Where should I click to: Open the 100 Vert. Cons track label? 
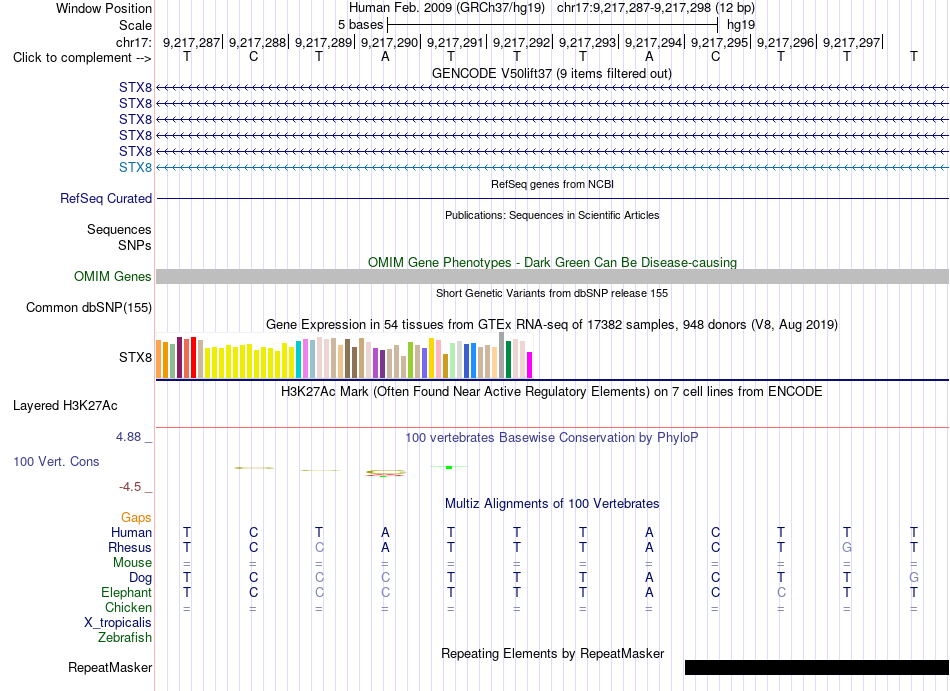(56, 461)
